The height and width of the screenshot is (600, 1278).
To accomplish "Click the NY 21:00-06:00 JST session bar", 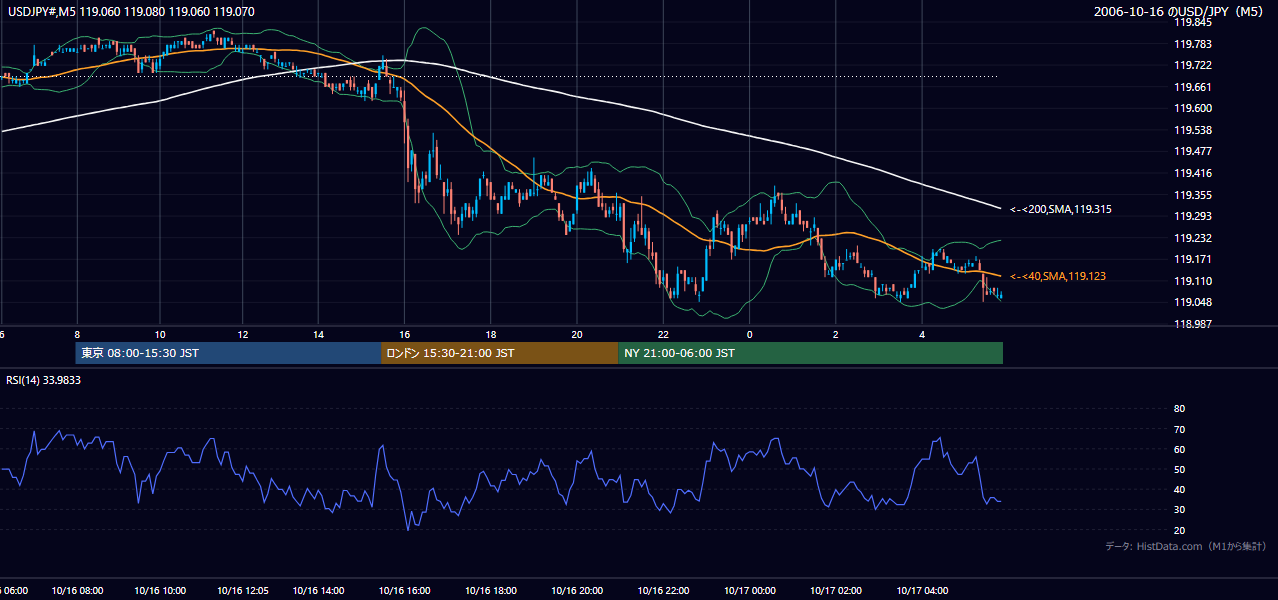I will coord(810,353).
